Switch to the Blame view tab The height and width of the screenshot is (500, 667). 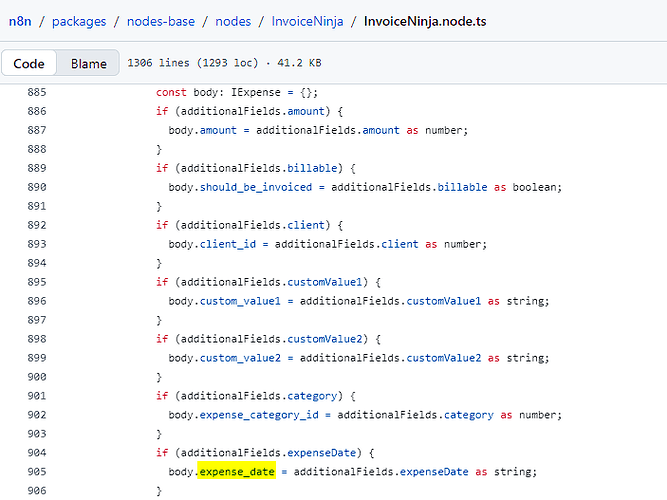click(x=88, y=64)
